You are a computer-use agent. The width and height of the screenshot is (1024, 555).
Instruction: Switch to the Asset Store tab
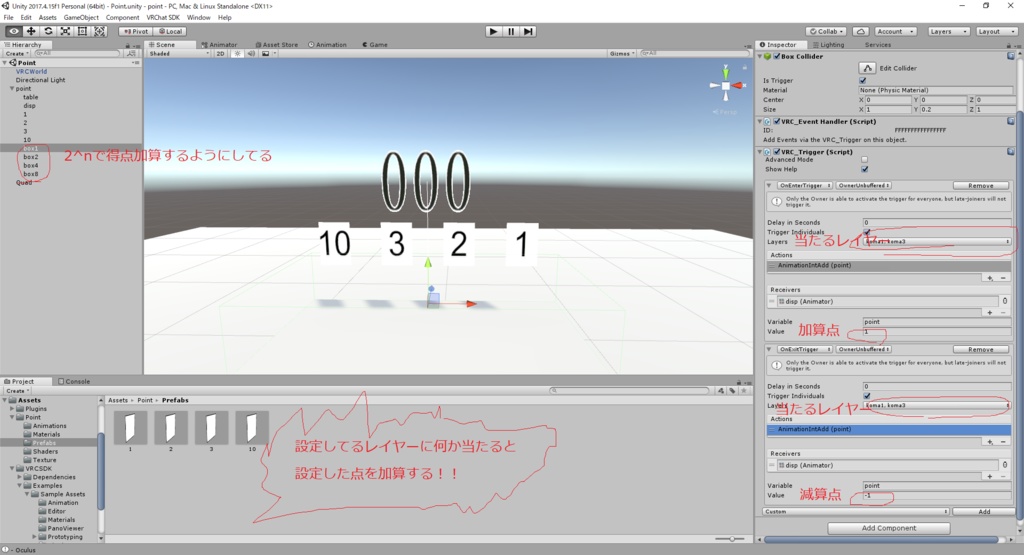pos(276,45)
